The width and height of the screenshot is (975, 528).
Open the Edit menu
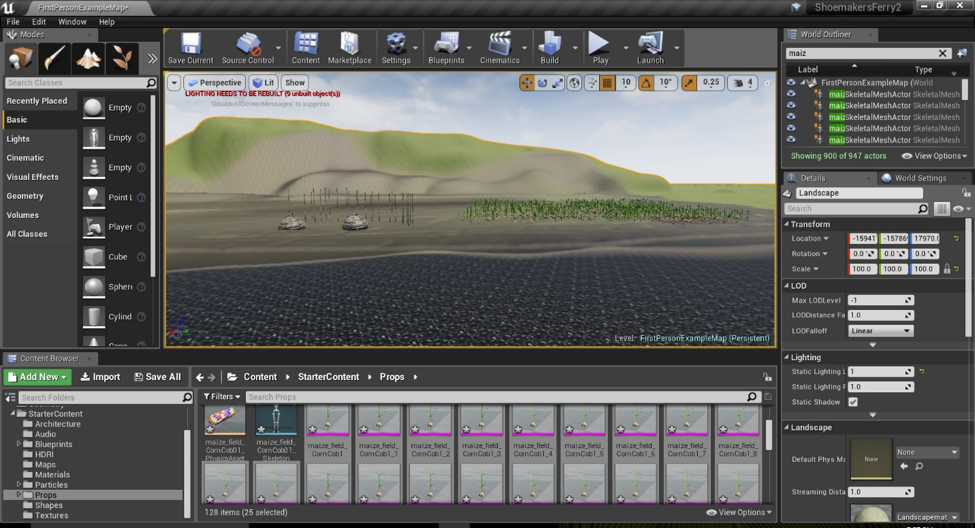coord(39,21)
